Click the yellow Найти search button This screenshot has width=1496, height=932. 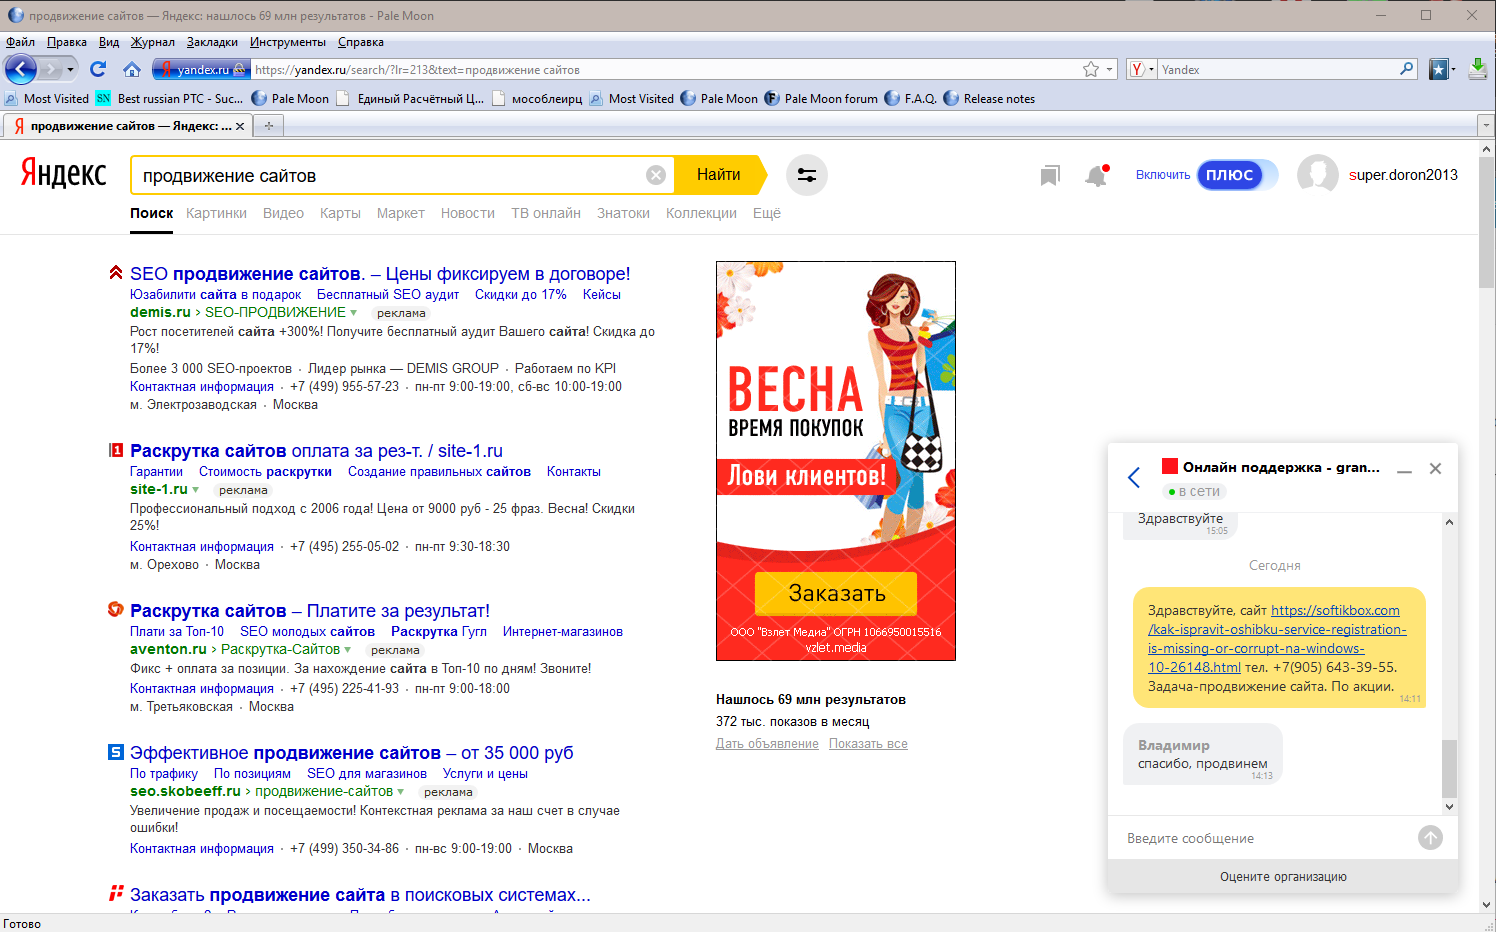coord(719,175)
